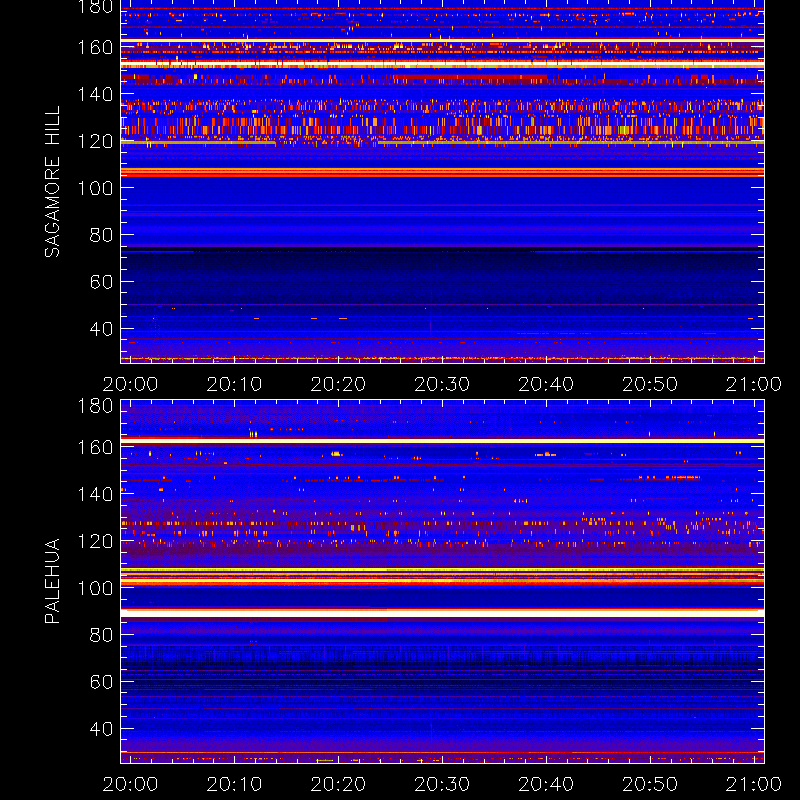Select the 80 tick label on Sagamore Hill axis

[101, 235]
